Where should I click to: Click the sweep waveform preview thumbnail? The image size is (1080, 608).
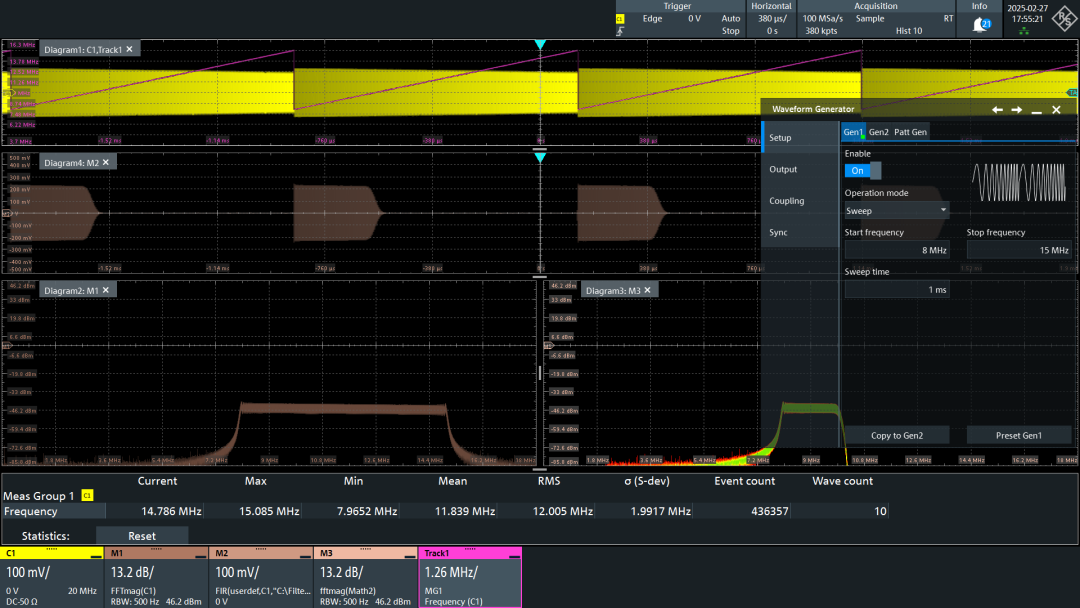tap(1019, 182)
